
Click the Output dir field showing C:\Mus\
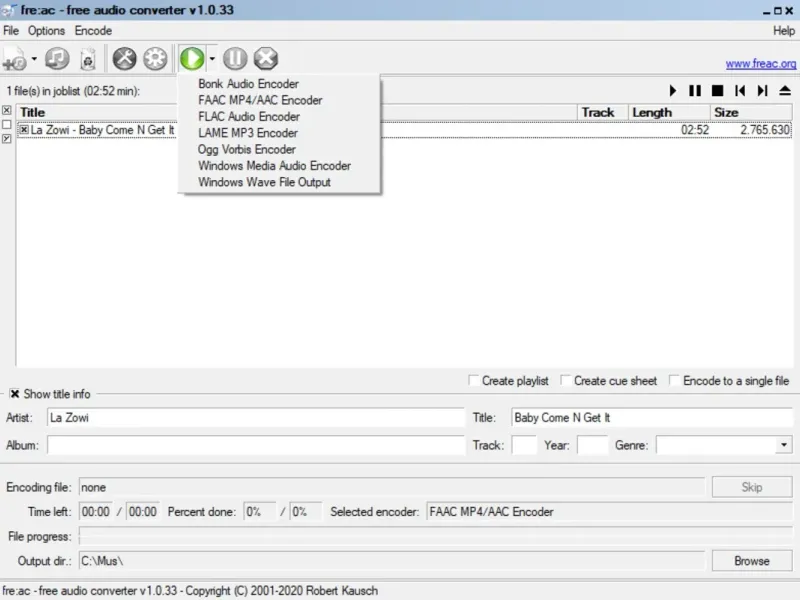click(392, 561)
